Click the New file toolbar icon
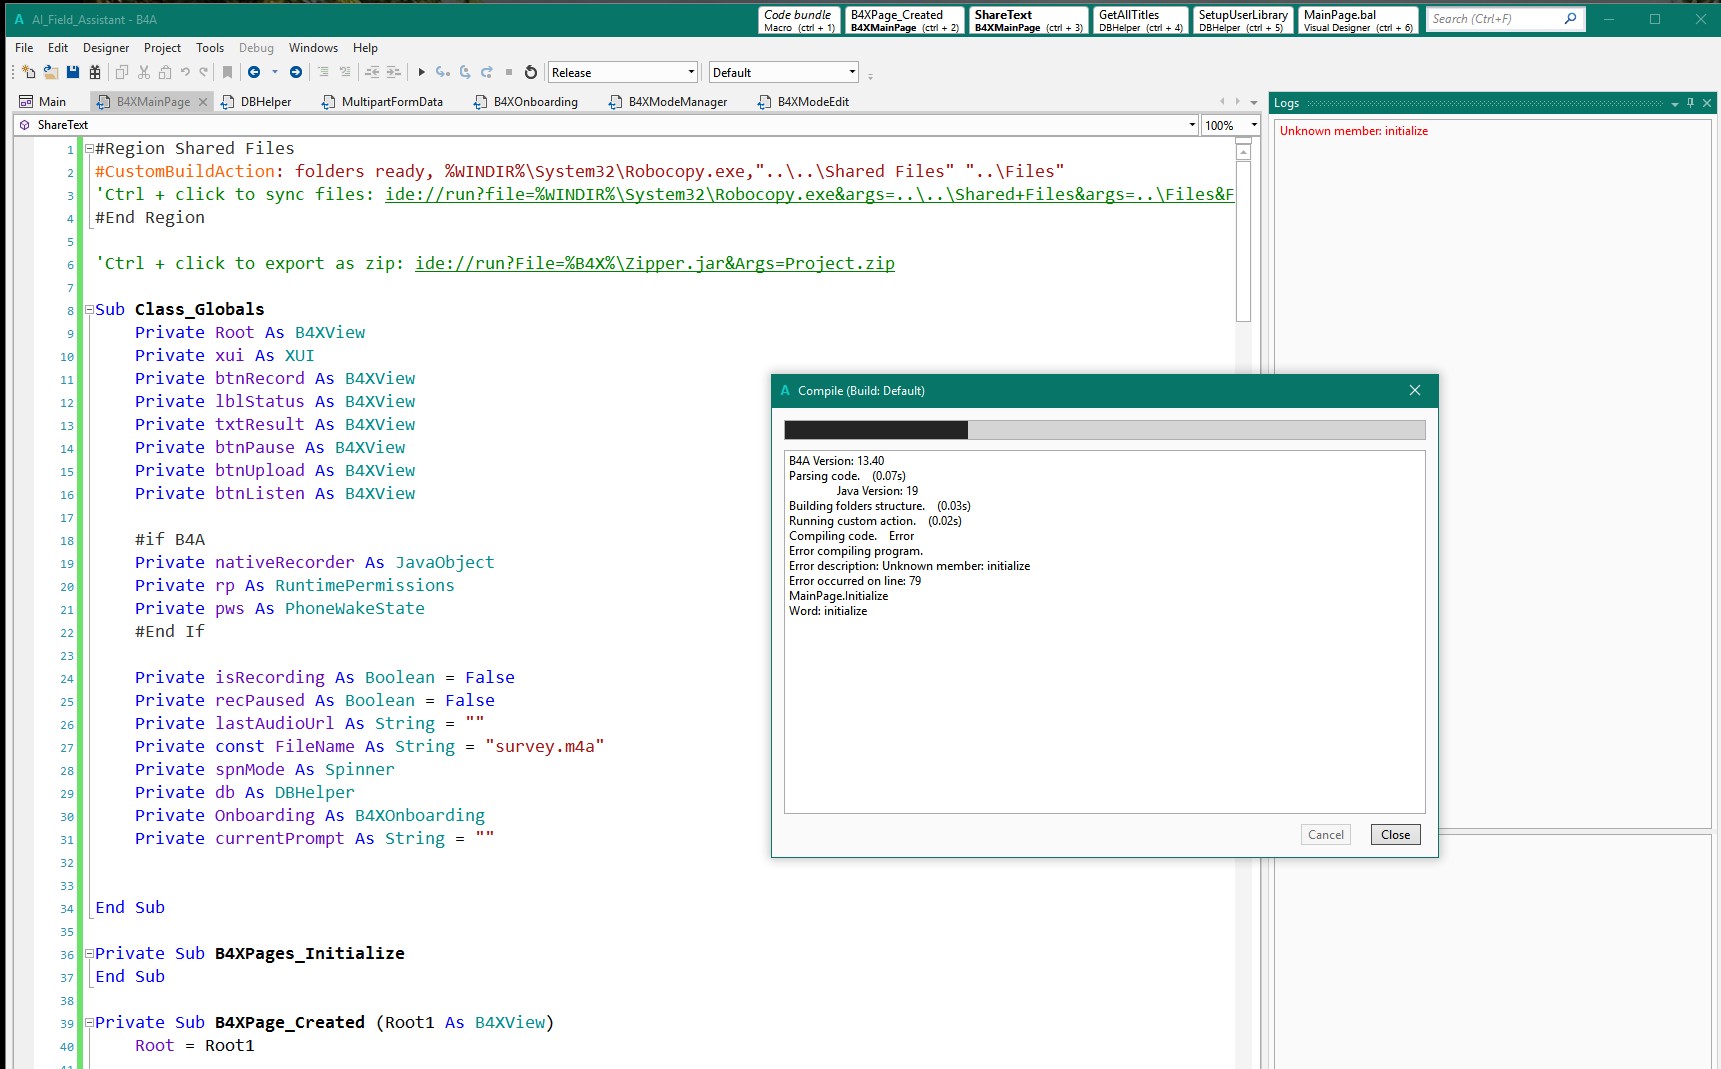The height and width of the screenshot is (1069, 1721). 28,72
